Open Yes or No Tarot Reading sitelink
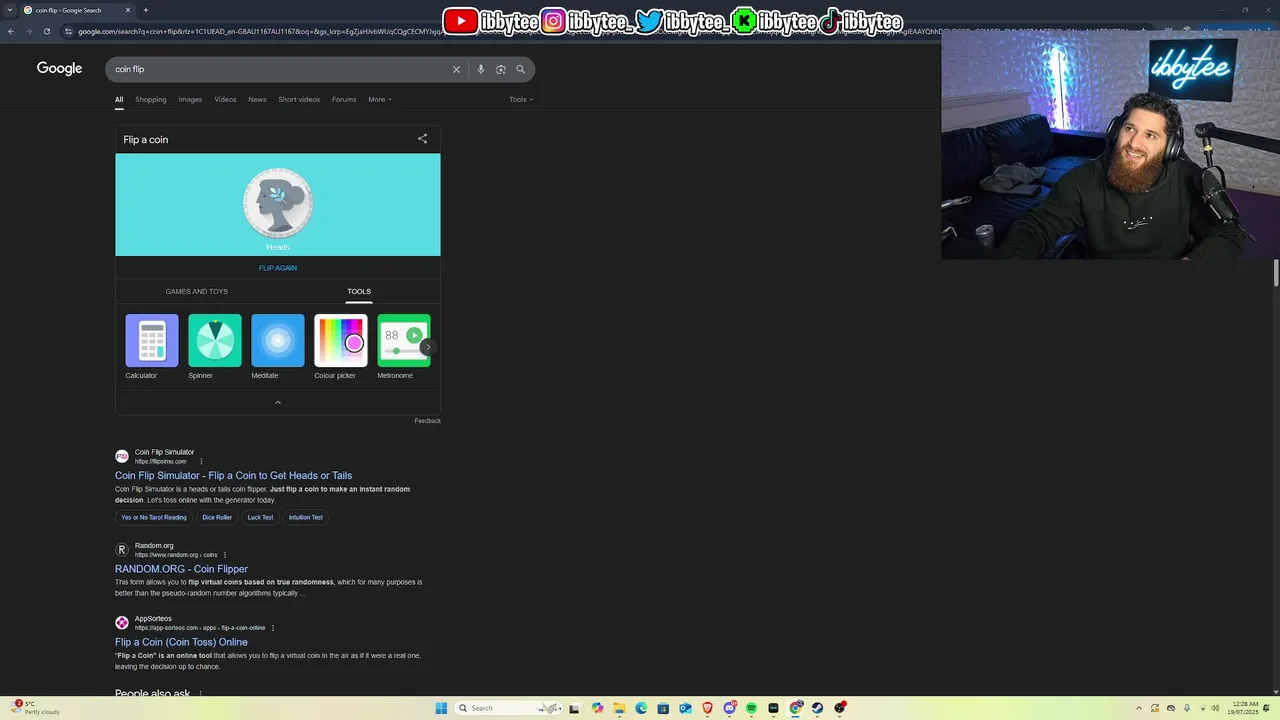This screenshot has height=720, width=1280. (x=154, y=517)
